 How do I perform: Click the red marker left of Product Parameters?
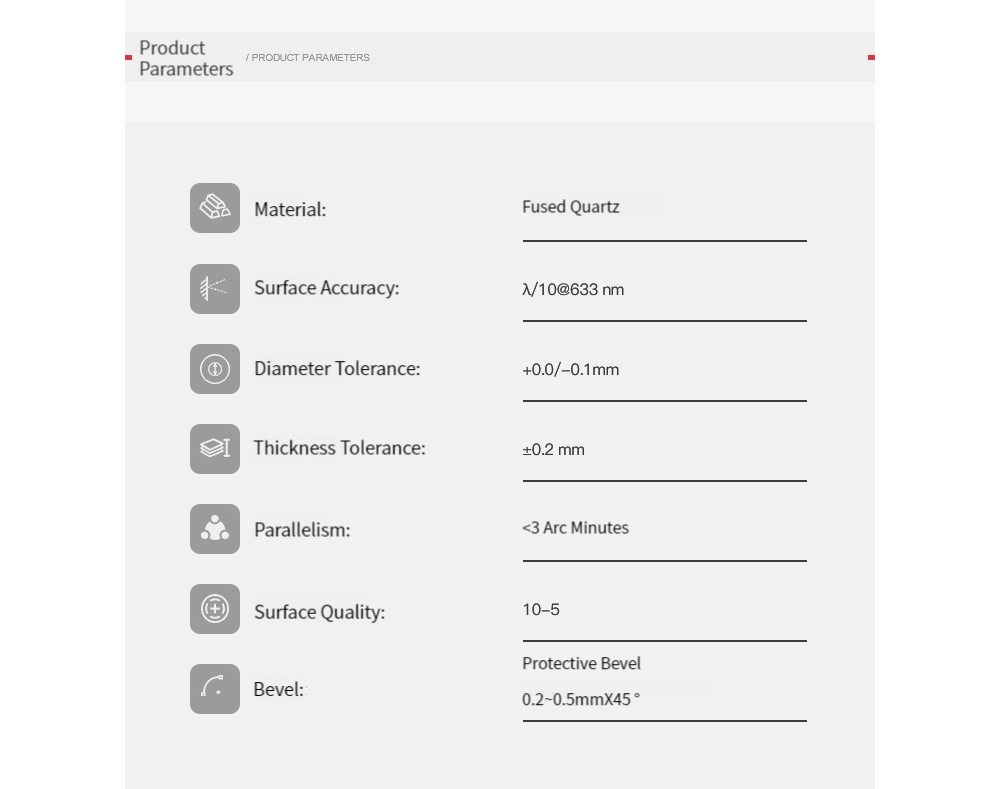(x=128, y=57)
